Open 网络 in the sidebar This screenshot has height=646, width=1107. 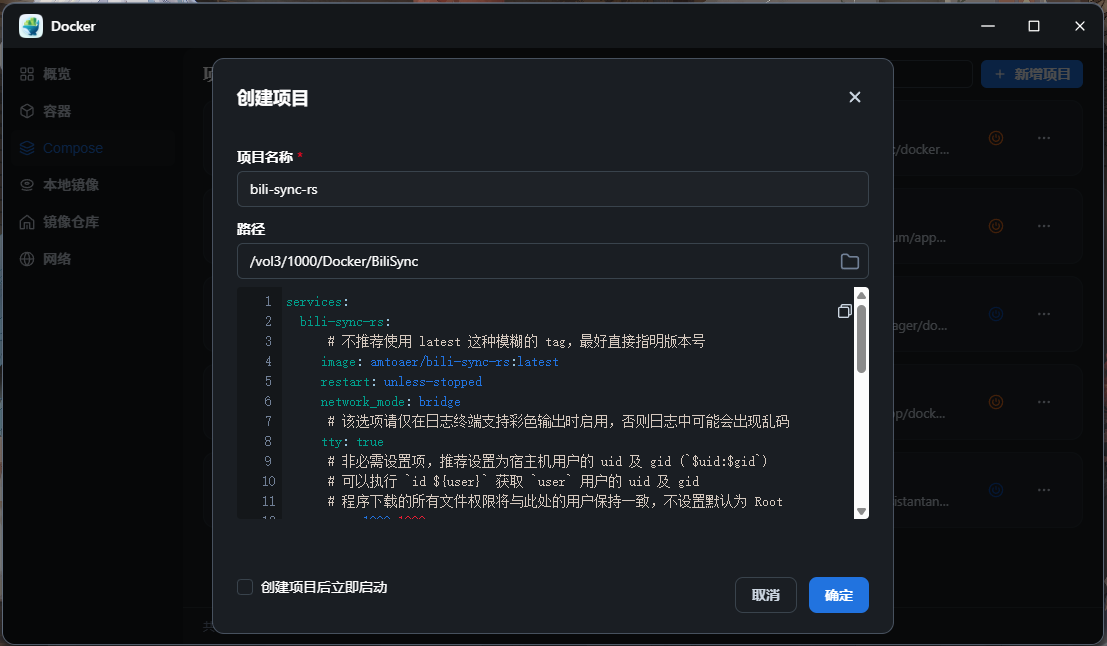92,259
